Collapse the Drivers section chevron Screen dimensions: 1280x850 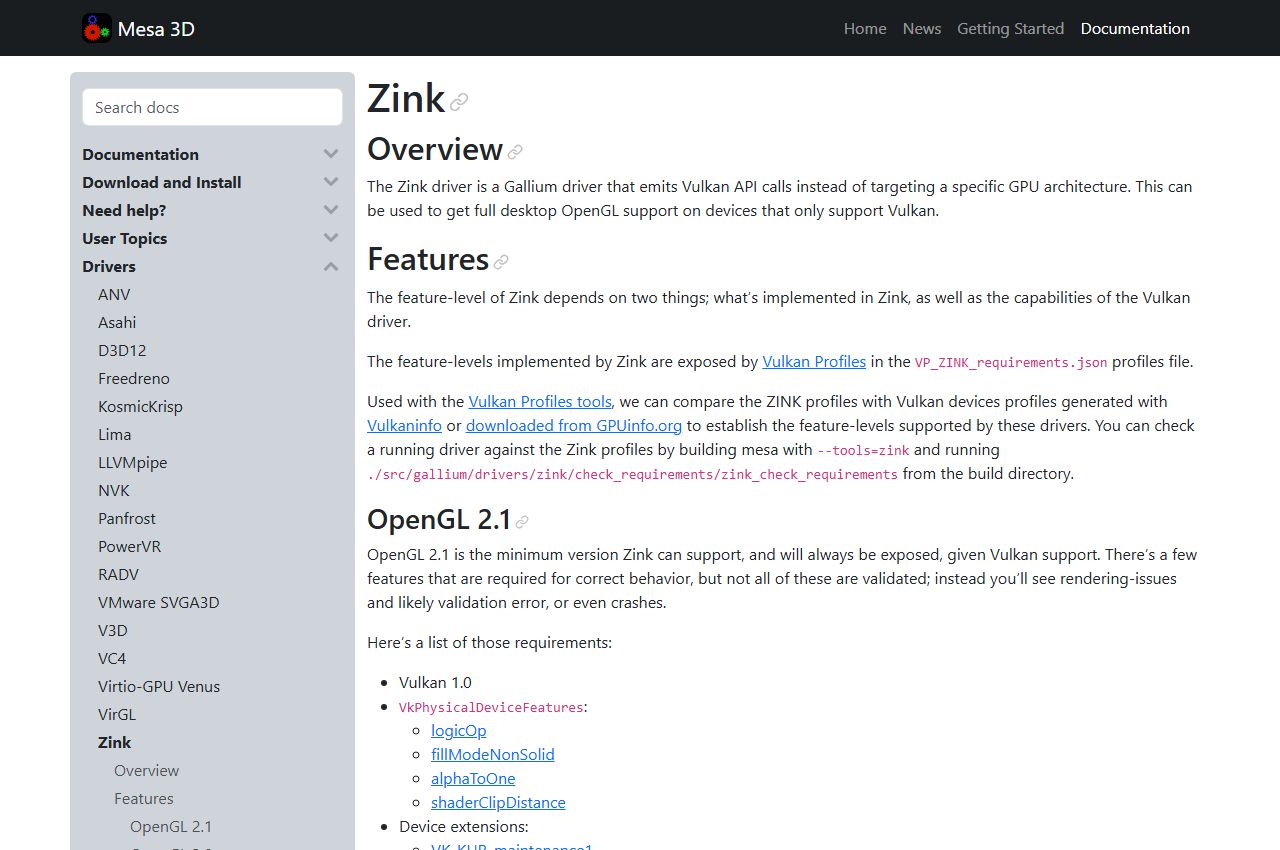coord(331,266)
